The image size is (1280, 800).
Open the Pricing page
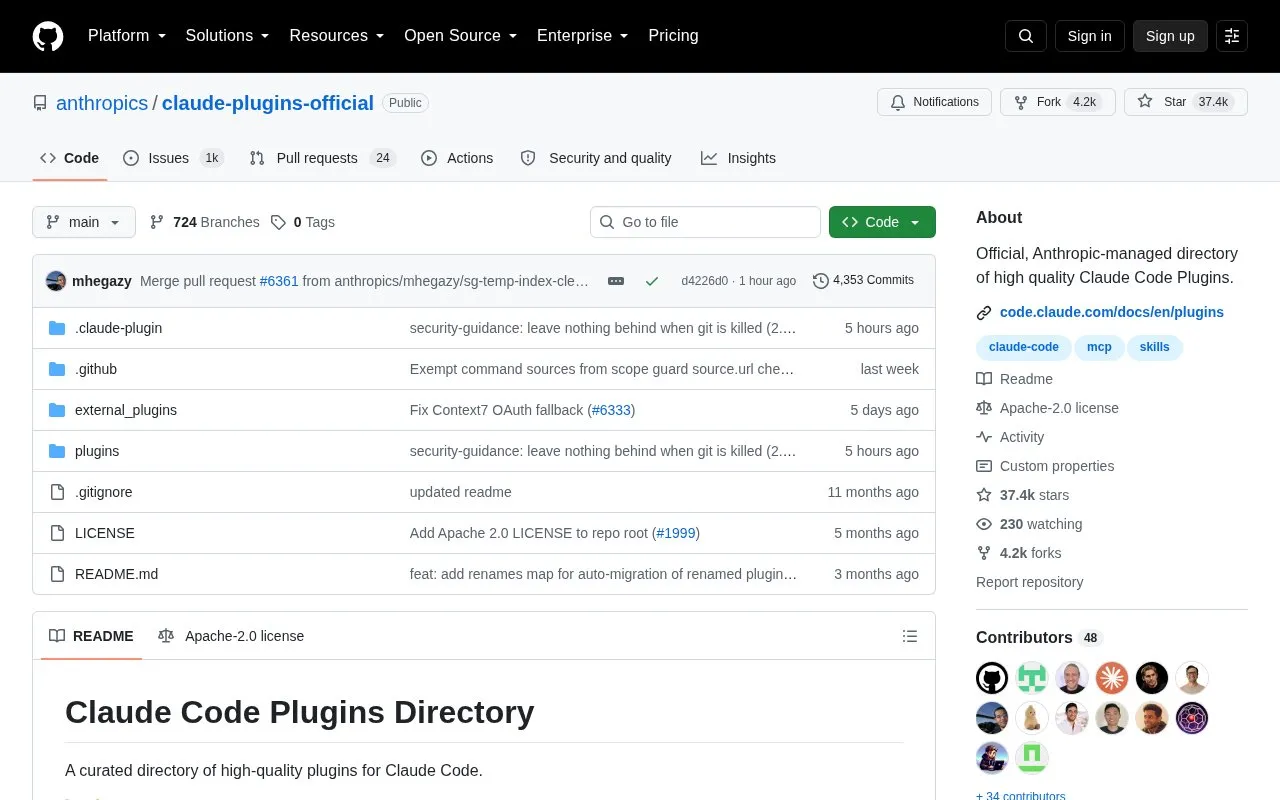673,36
